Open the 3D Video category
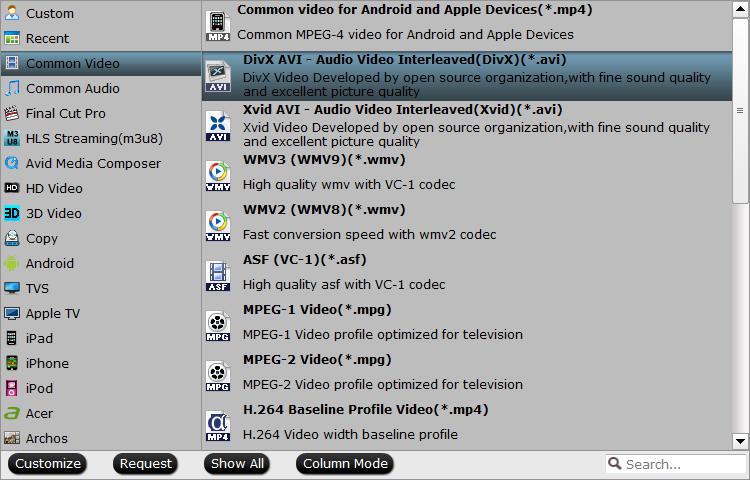Image resolution: width=750 pixels, height=480 pixels. coord(101,213)
